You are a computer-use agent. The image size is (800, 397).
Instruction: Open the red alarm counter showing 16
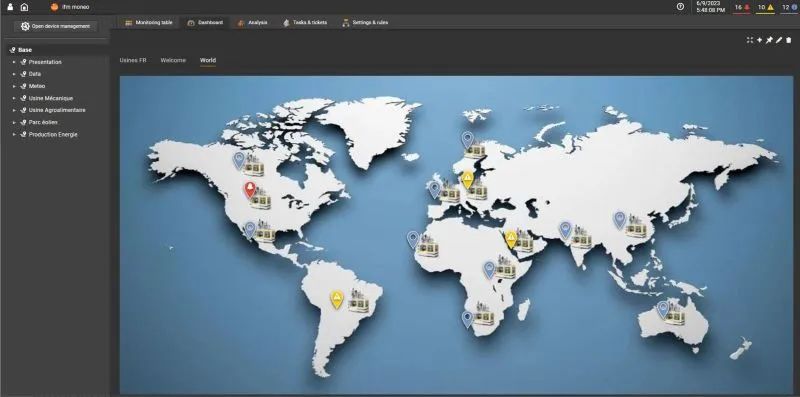742,8
